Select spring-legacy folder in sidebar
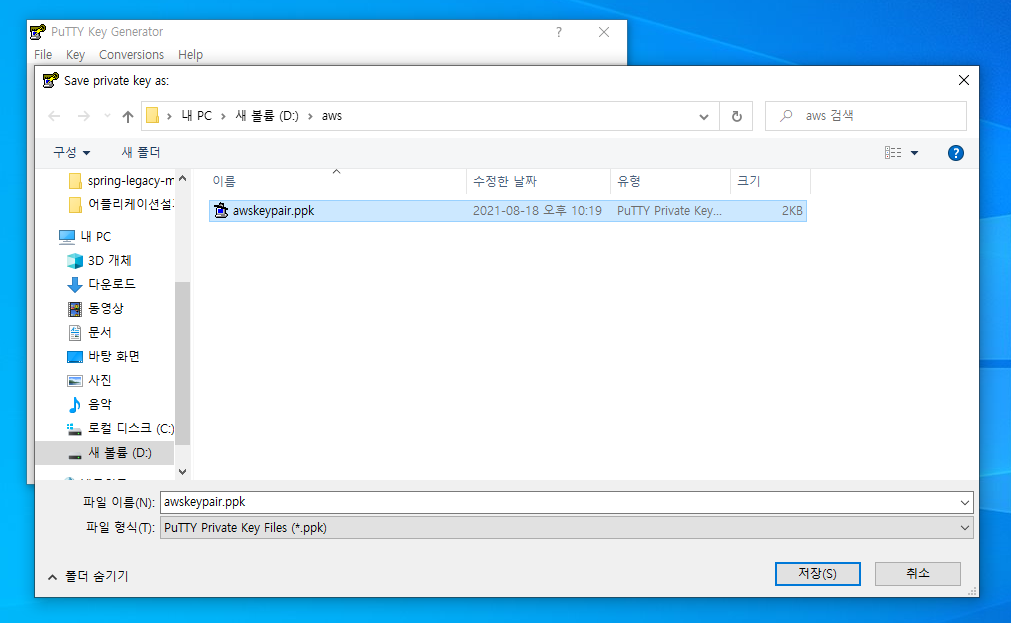 (x=121, y=181)
